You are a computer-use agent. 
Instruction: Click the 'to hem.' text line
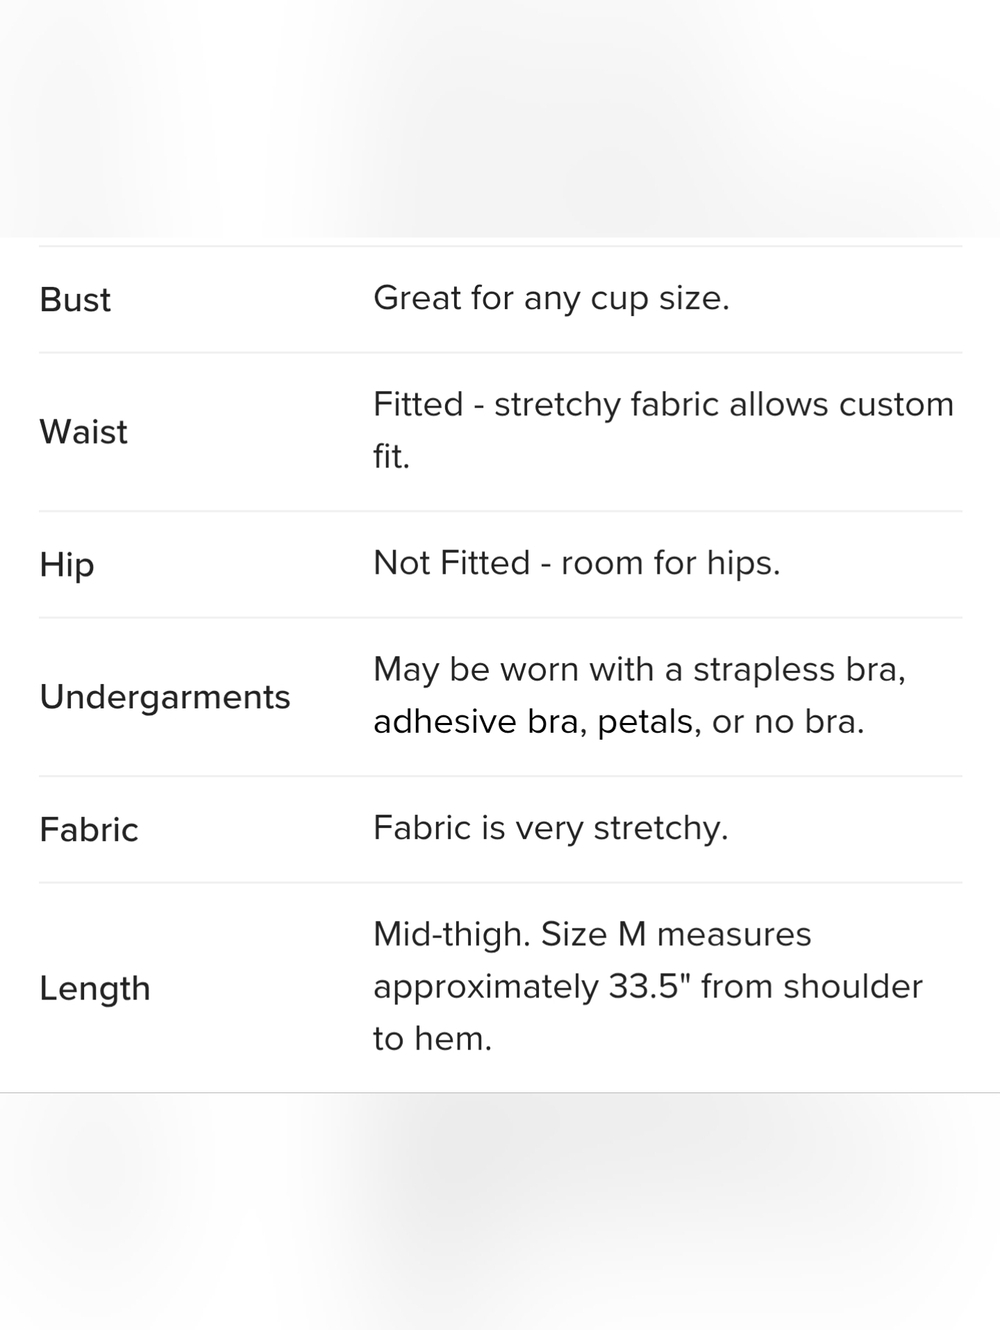click(432, 1039)
